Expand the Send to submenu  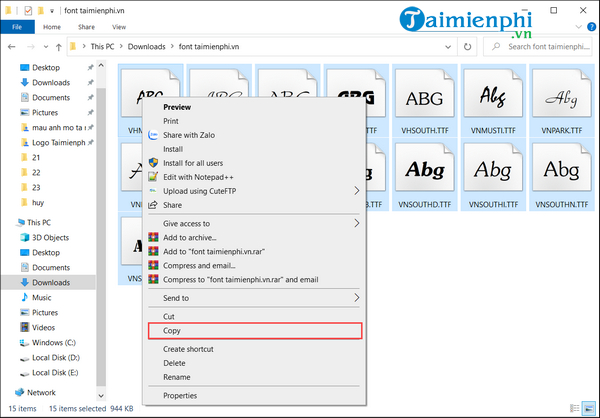click(254, 298)
